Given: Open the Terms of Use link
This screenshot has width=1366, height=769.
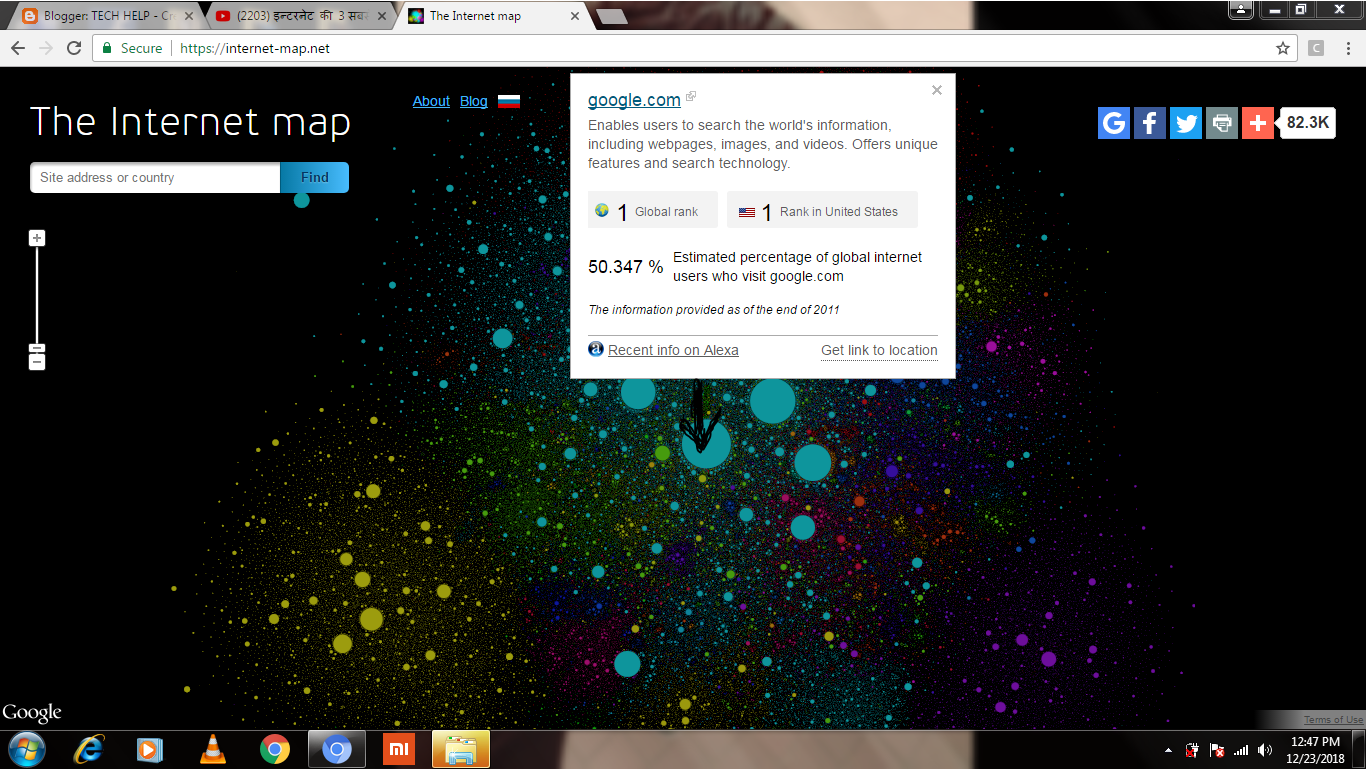Looking at the screenshot, I should click(x=1333, y=720).
